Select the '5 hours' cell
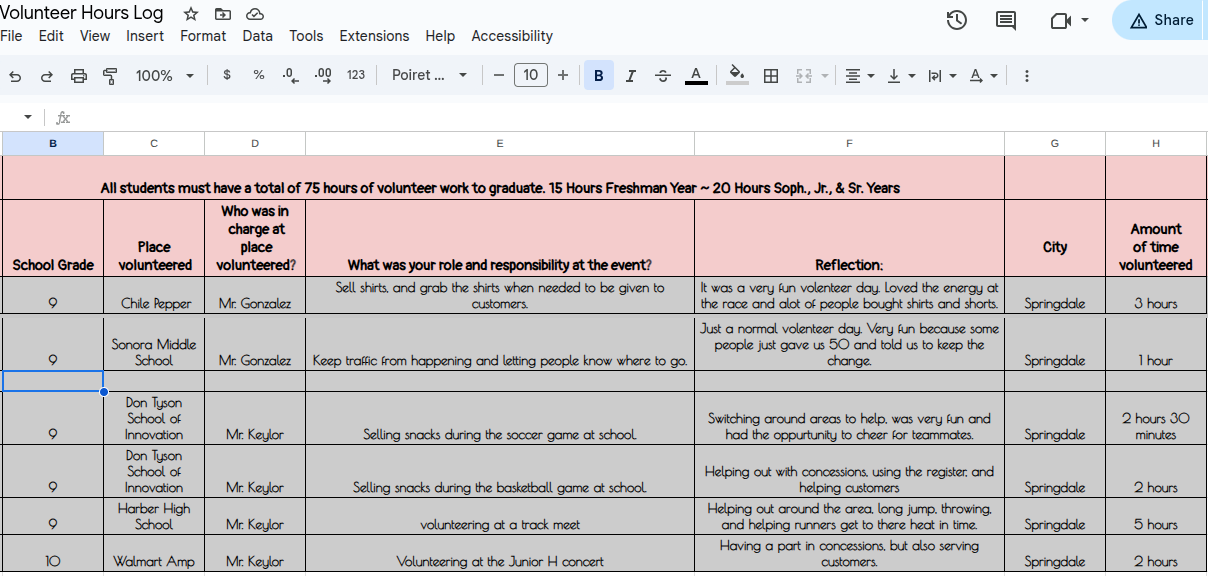Image resolution: width=1208 pixels, height=576 pixels. 1156,516
